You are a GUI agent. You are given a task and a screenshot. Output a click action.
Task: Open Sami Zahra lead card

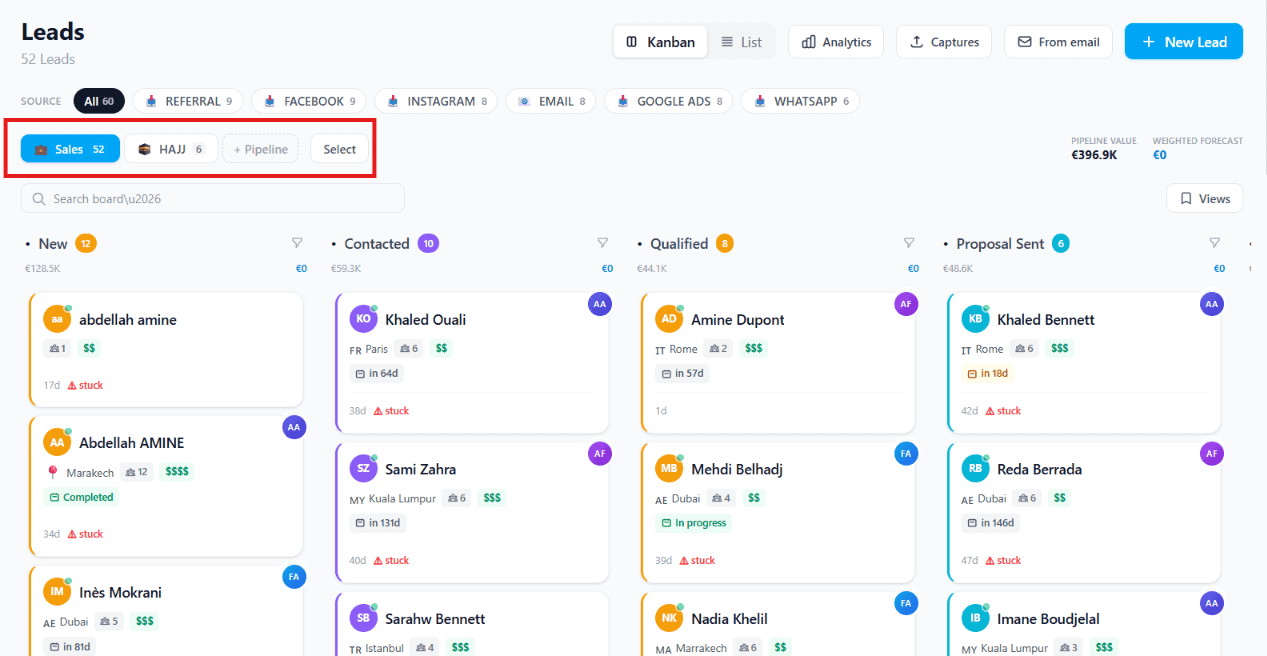pos(472,513)
